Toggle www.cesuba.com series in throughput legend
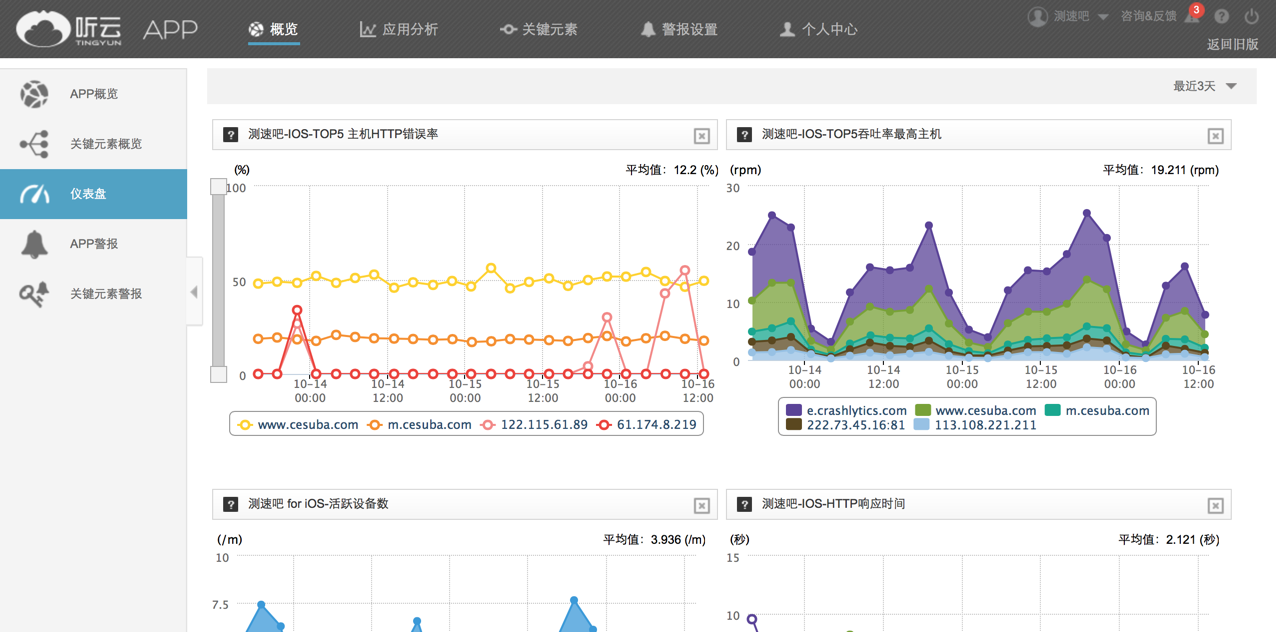 tap(976, 410)
